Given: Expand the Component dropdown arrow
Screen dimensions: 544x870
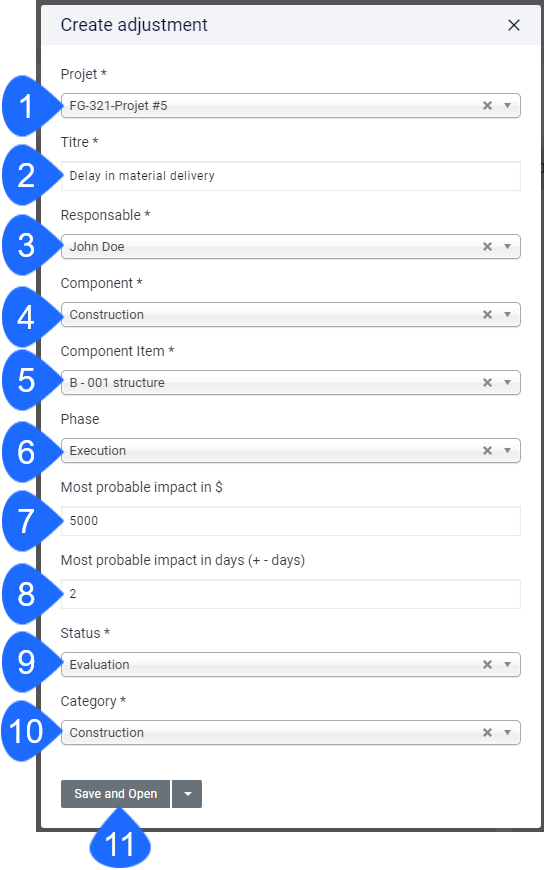Looking at the screenshot, I should coord(507,315).
